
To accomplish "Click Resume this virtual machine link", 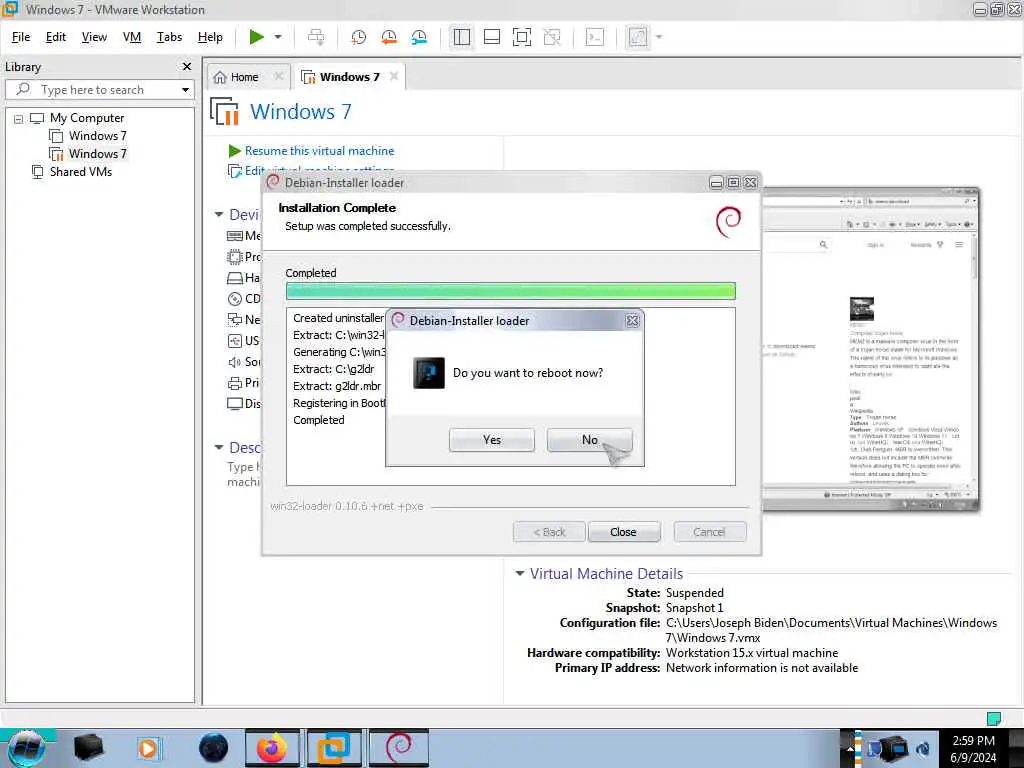I will [x=319, y=151].
